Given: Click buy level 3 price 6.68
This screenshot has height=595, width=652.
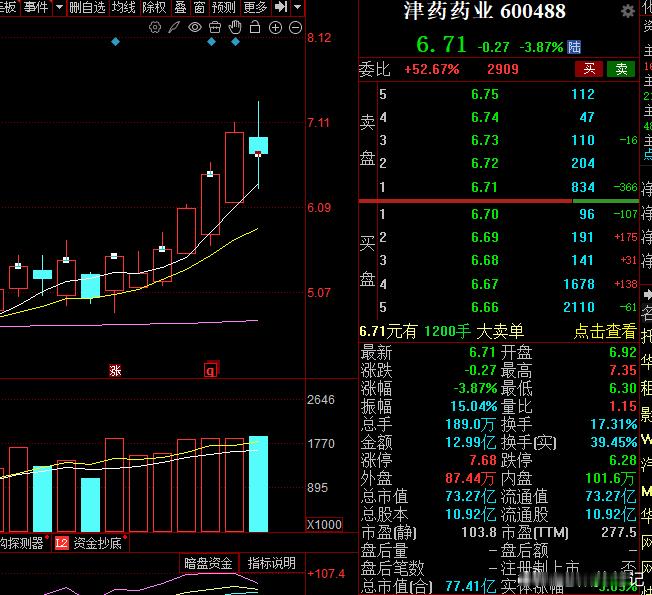Looking at the screenshot, I should tap(484, 260).
